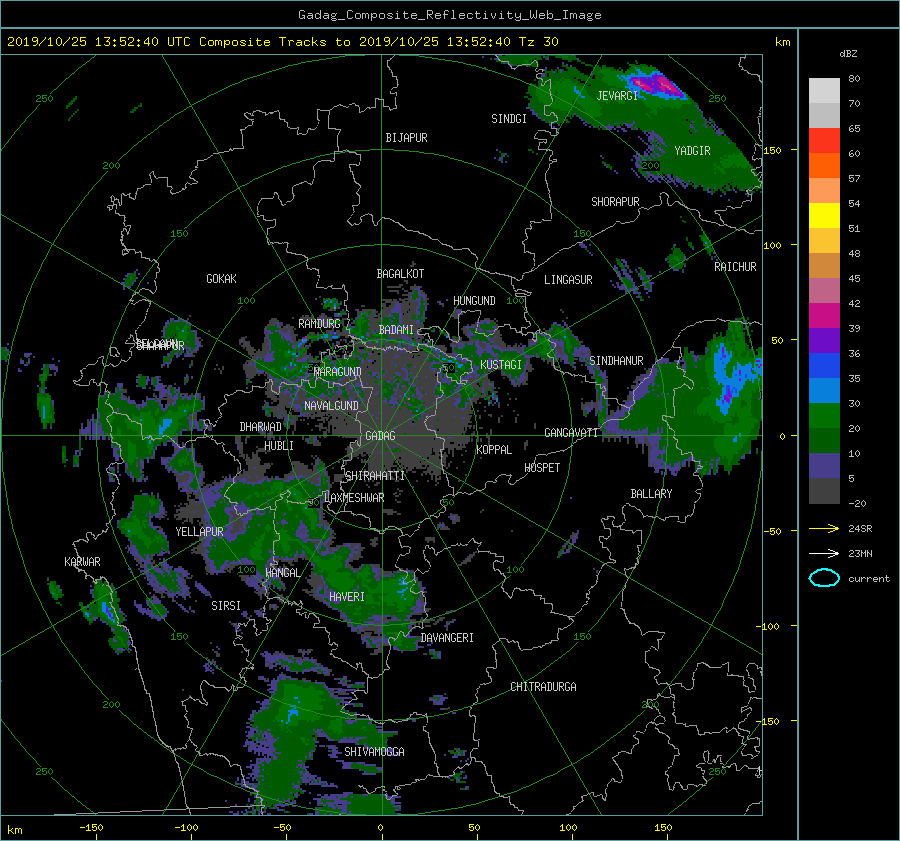Click the LINGASUR town label
The image size is (900, 841).
pos(568,280)
